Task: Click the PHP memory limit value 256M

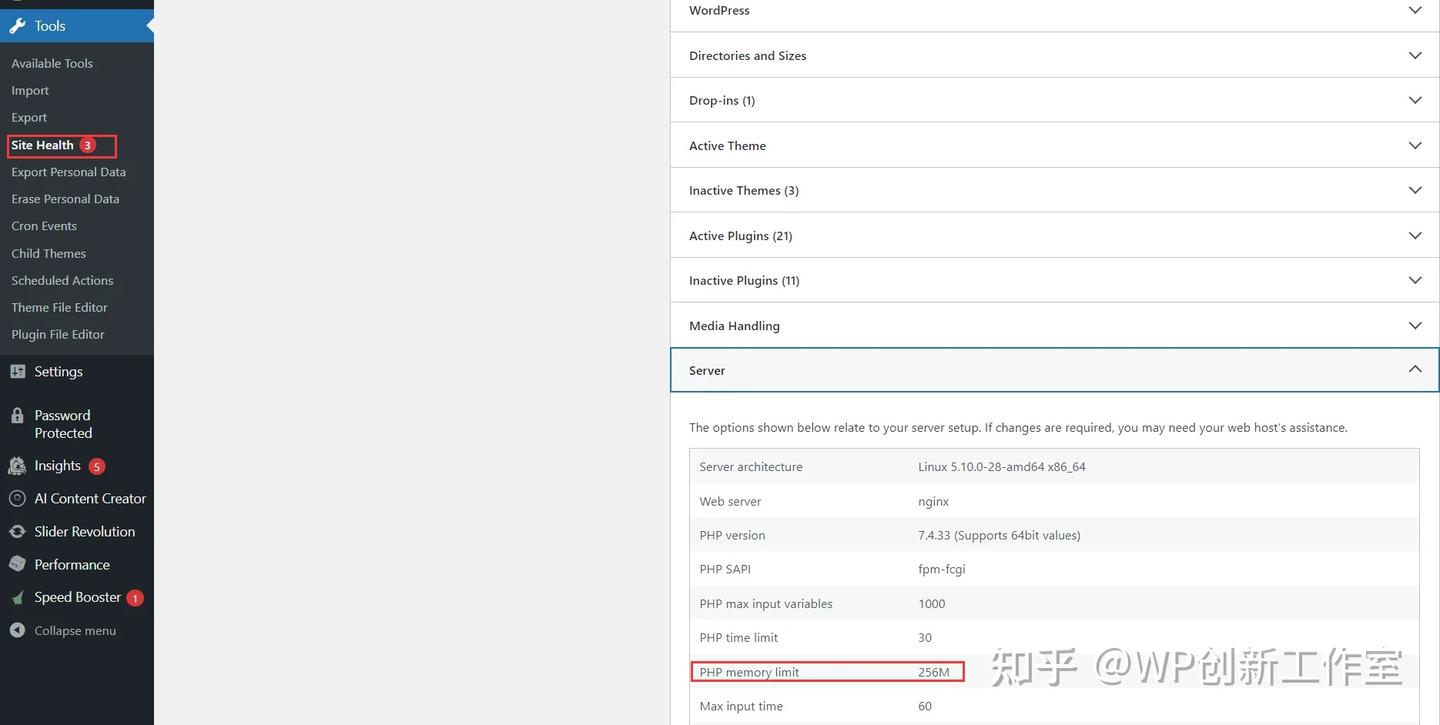Action: [x=934, y=672]
